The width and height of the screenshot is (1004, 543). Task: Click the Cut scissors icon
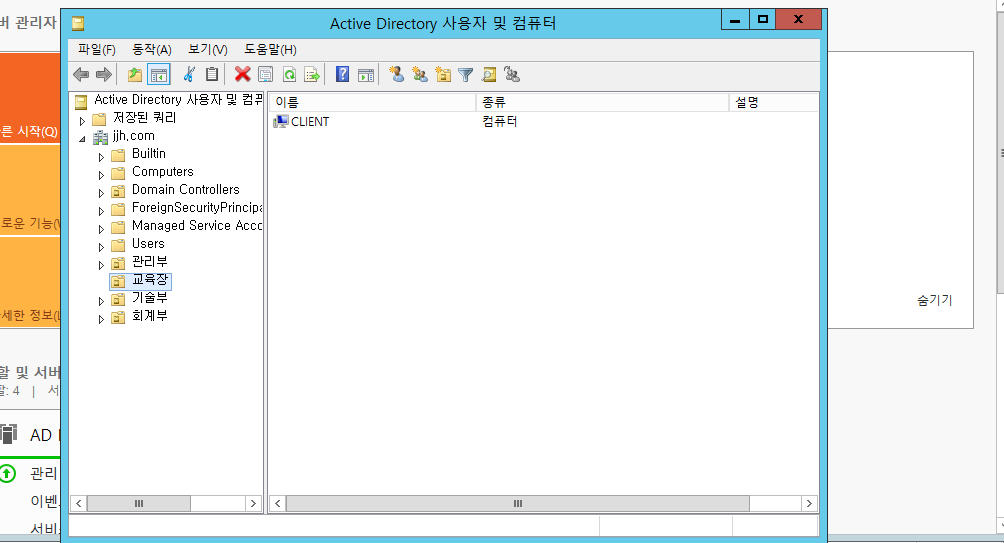coord(189,75)
